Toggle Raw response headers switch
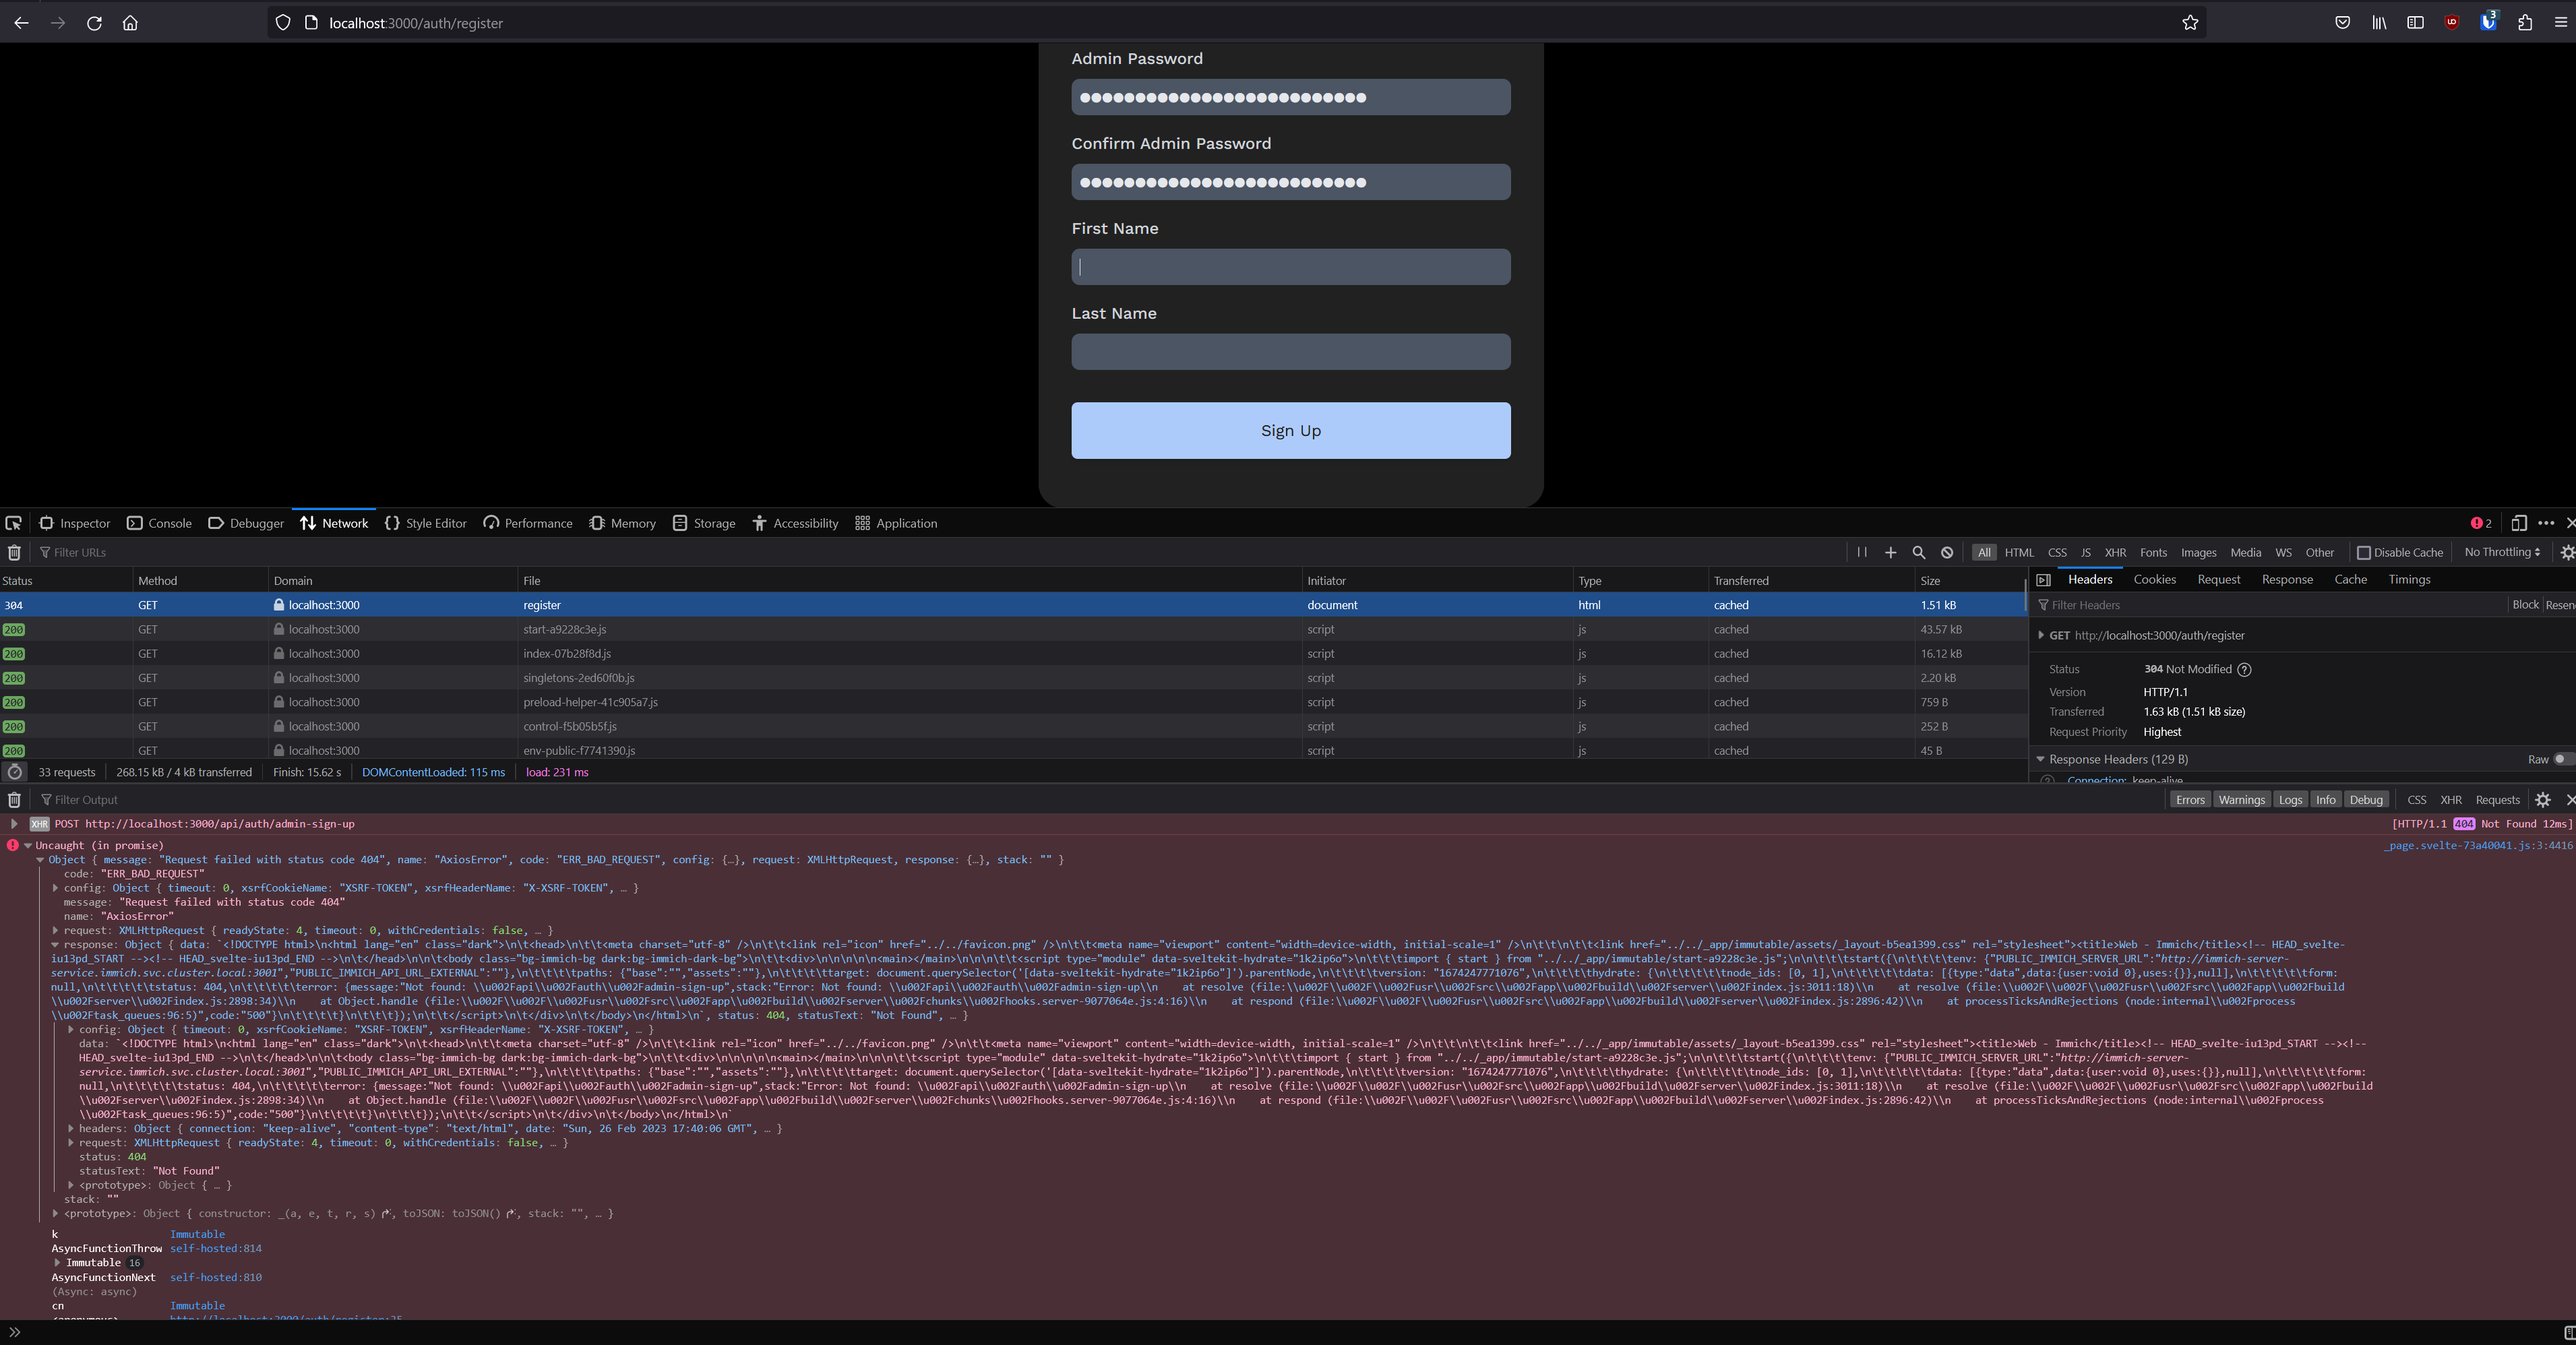Viewport: 2576px width, 1345px height. [2561, 759]
